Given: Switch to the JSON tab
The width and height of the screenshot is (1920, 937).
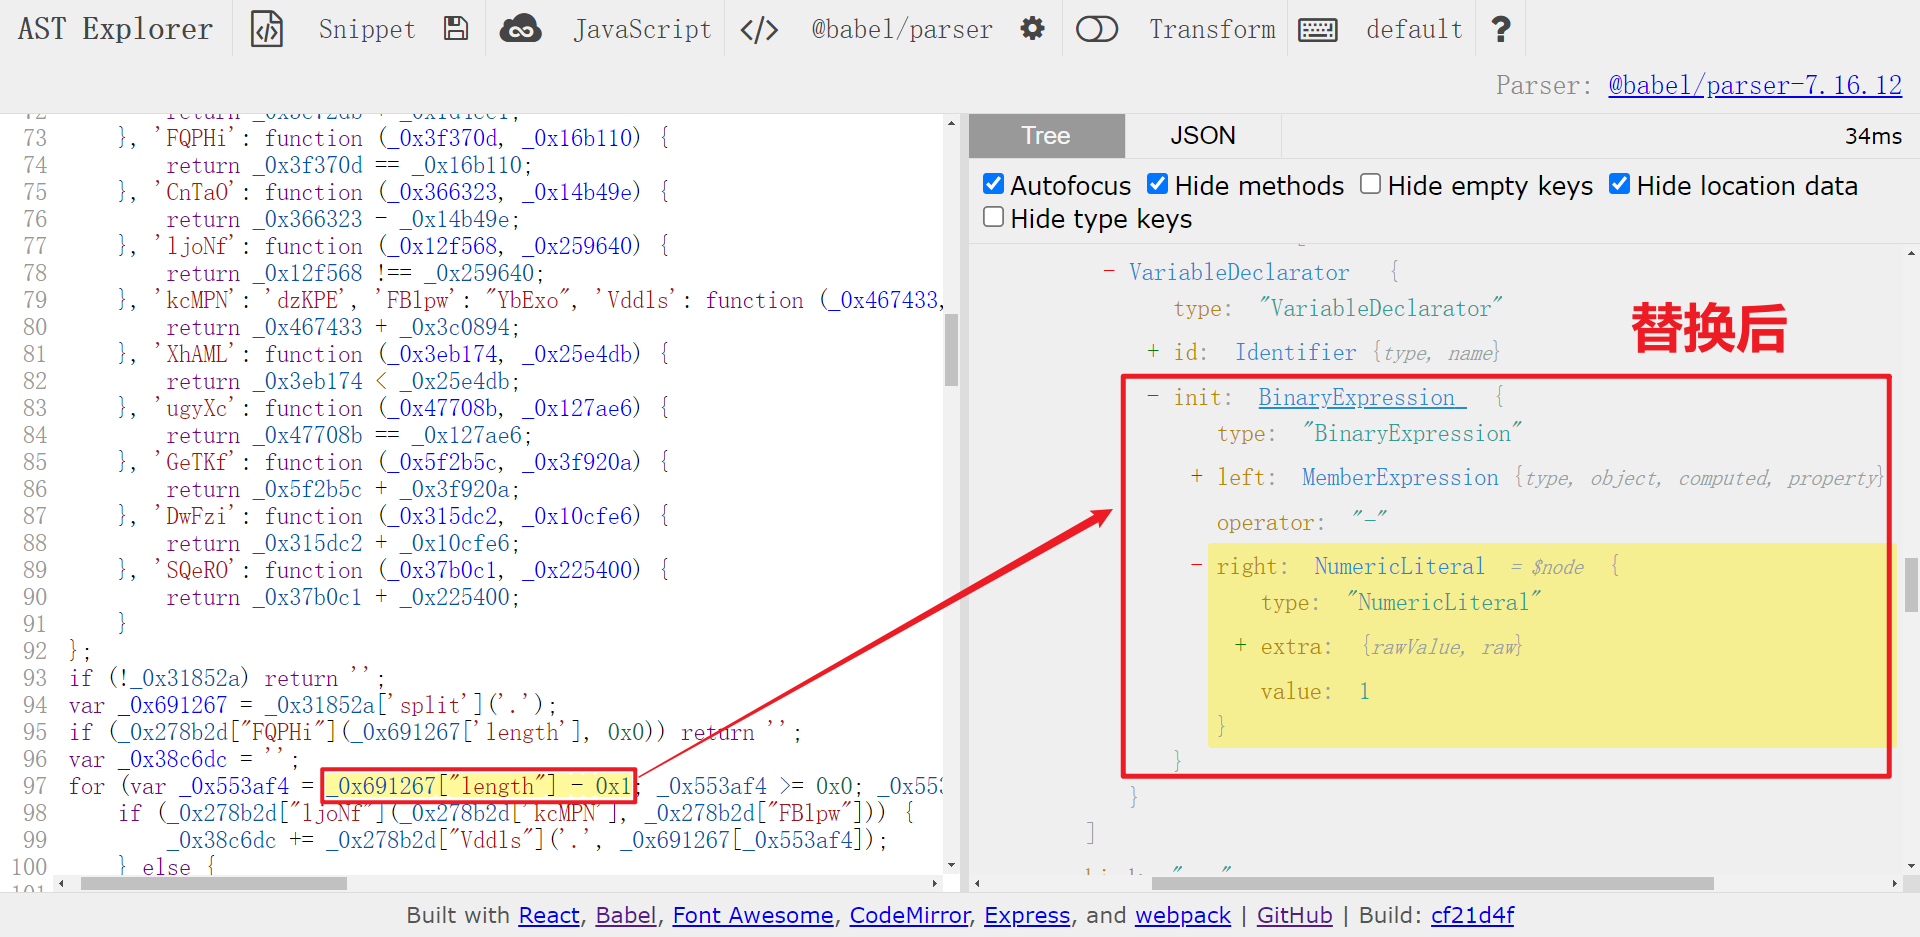Looking at the screenshot, I should pos(1203,135).
